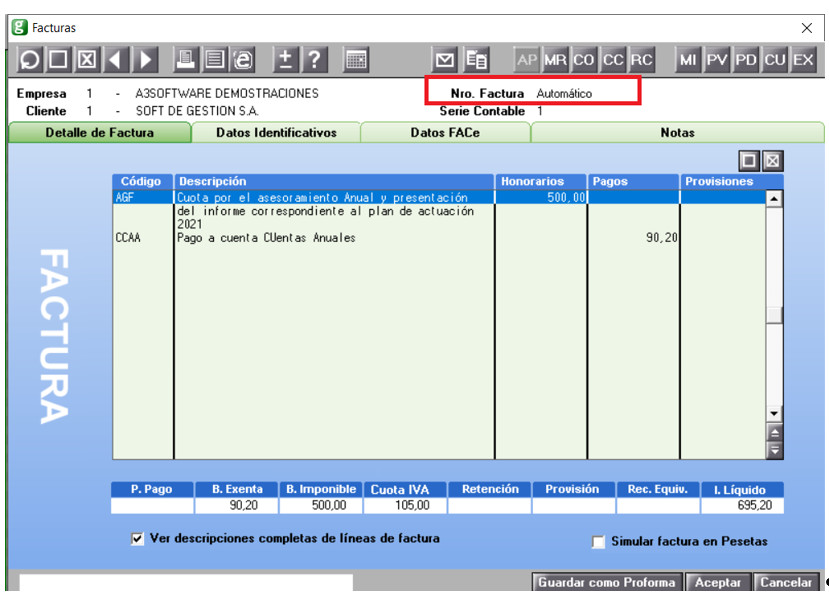
Task: Click the move-line-down button below the scrollbar
Action: point(774,450)
